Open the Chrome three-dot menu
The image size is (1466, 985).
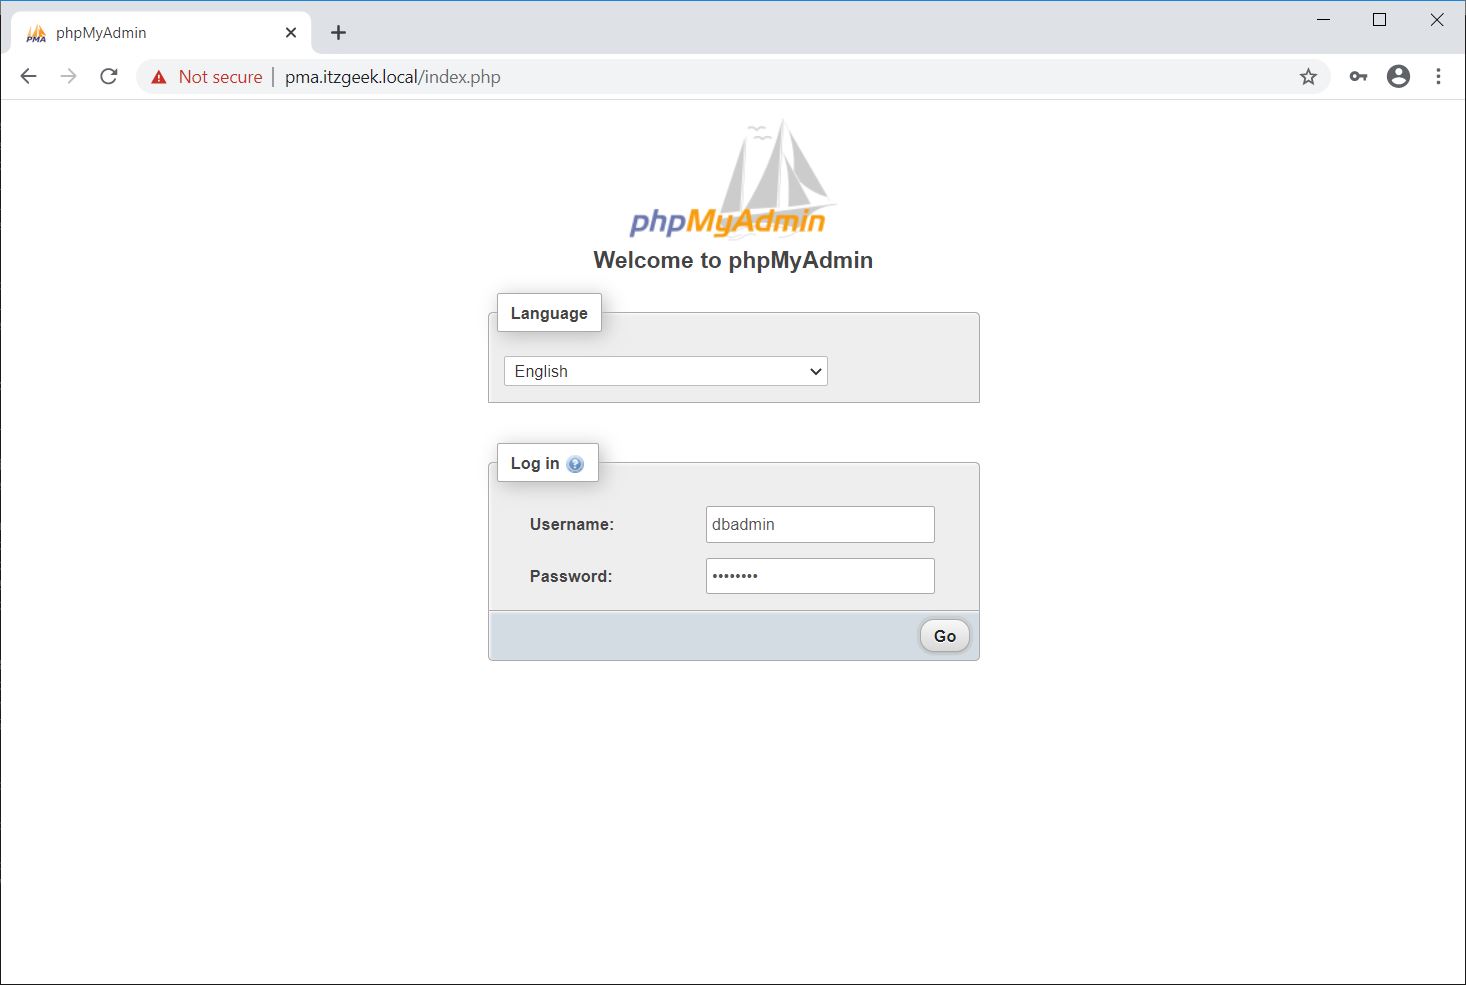(x=1438, y=76)
